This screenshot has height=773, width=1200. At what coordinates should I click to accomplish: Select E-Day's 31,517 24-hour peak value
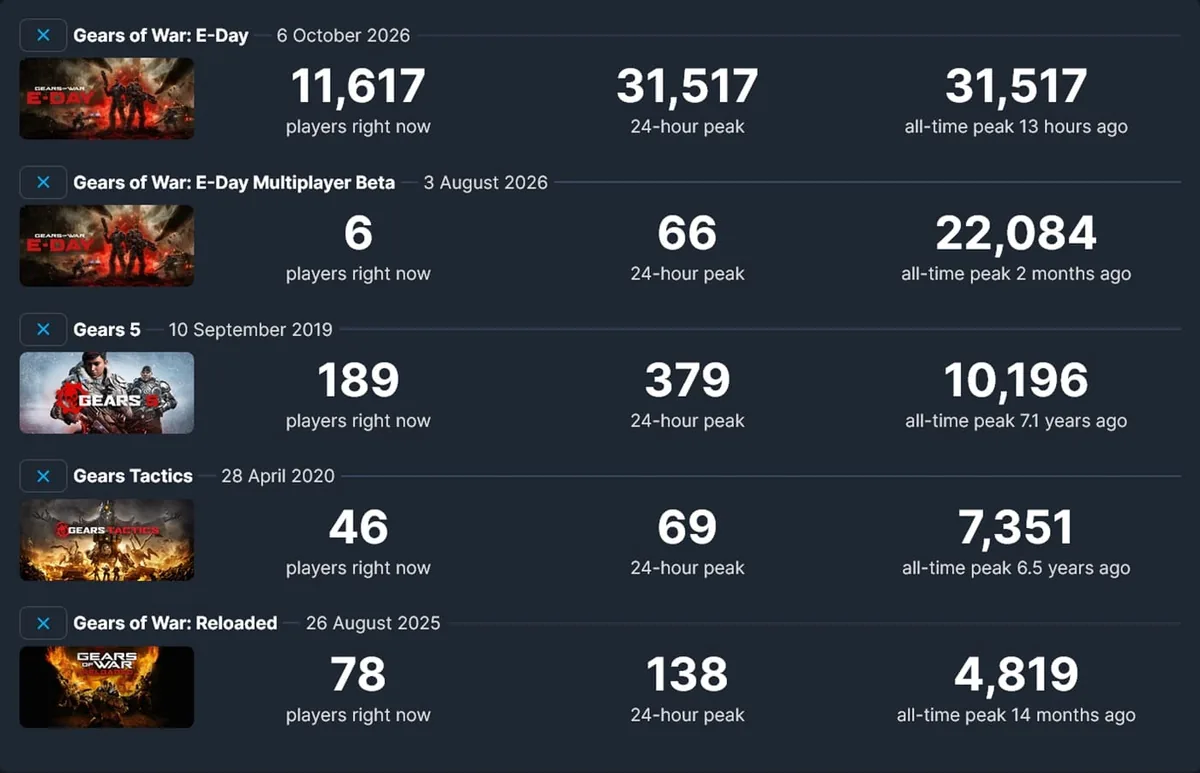(687, 87)
